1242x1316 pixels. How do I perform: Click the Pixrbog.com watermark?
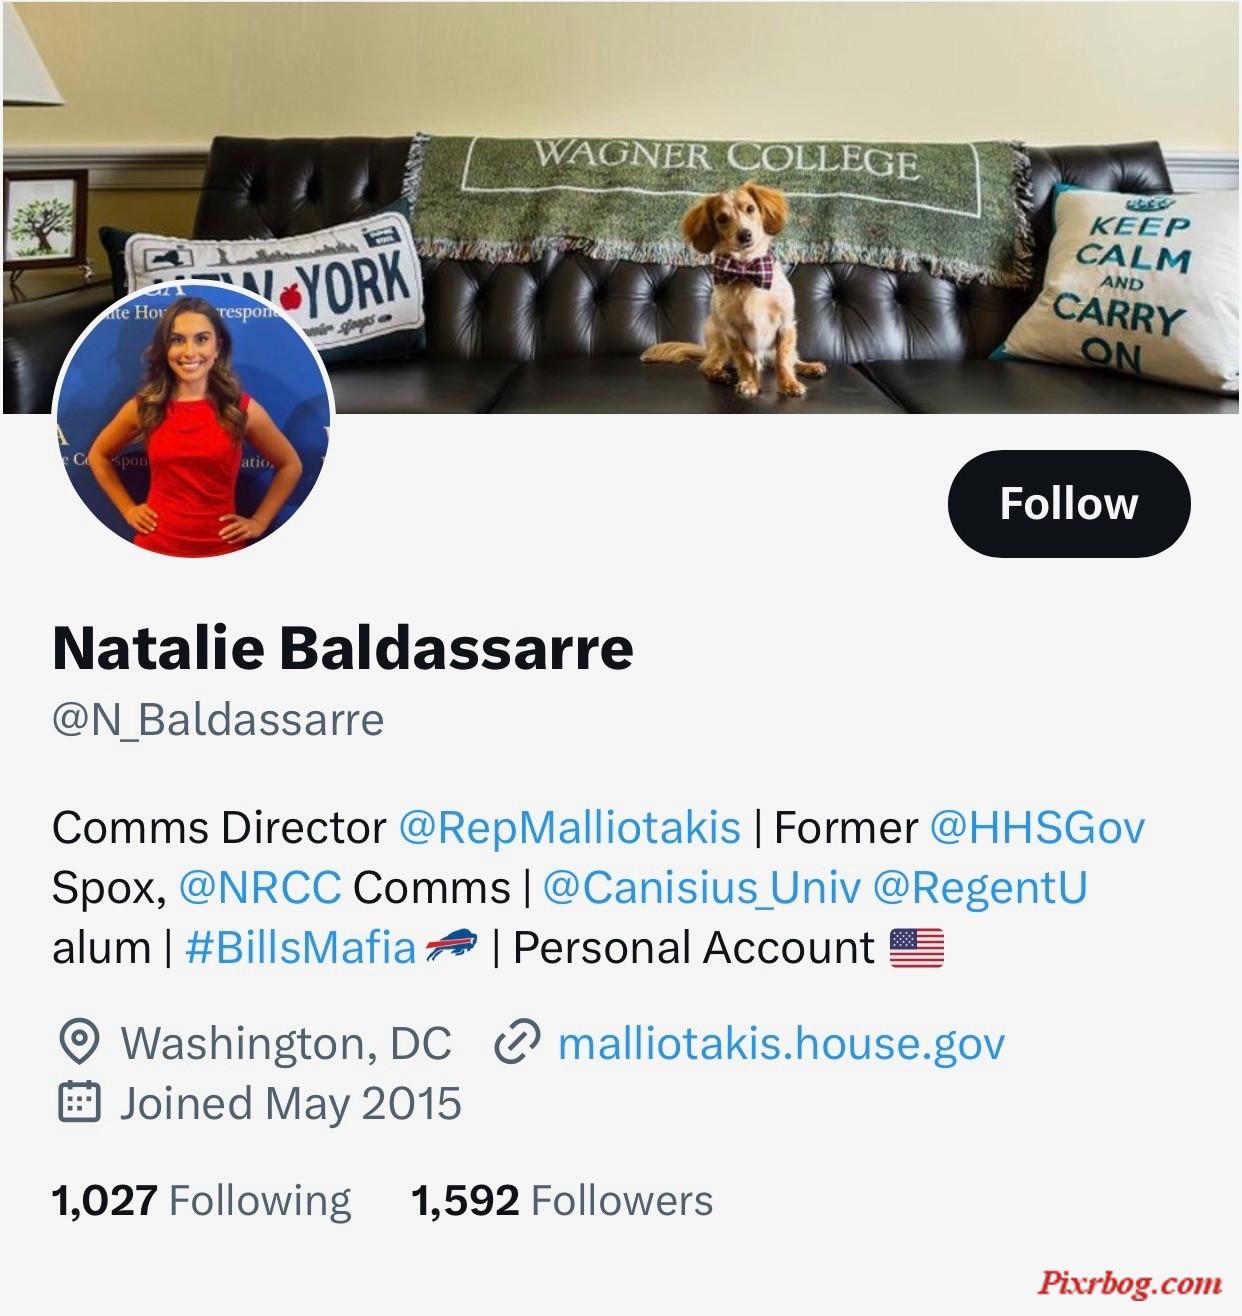1129,1283
